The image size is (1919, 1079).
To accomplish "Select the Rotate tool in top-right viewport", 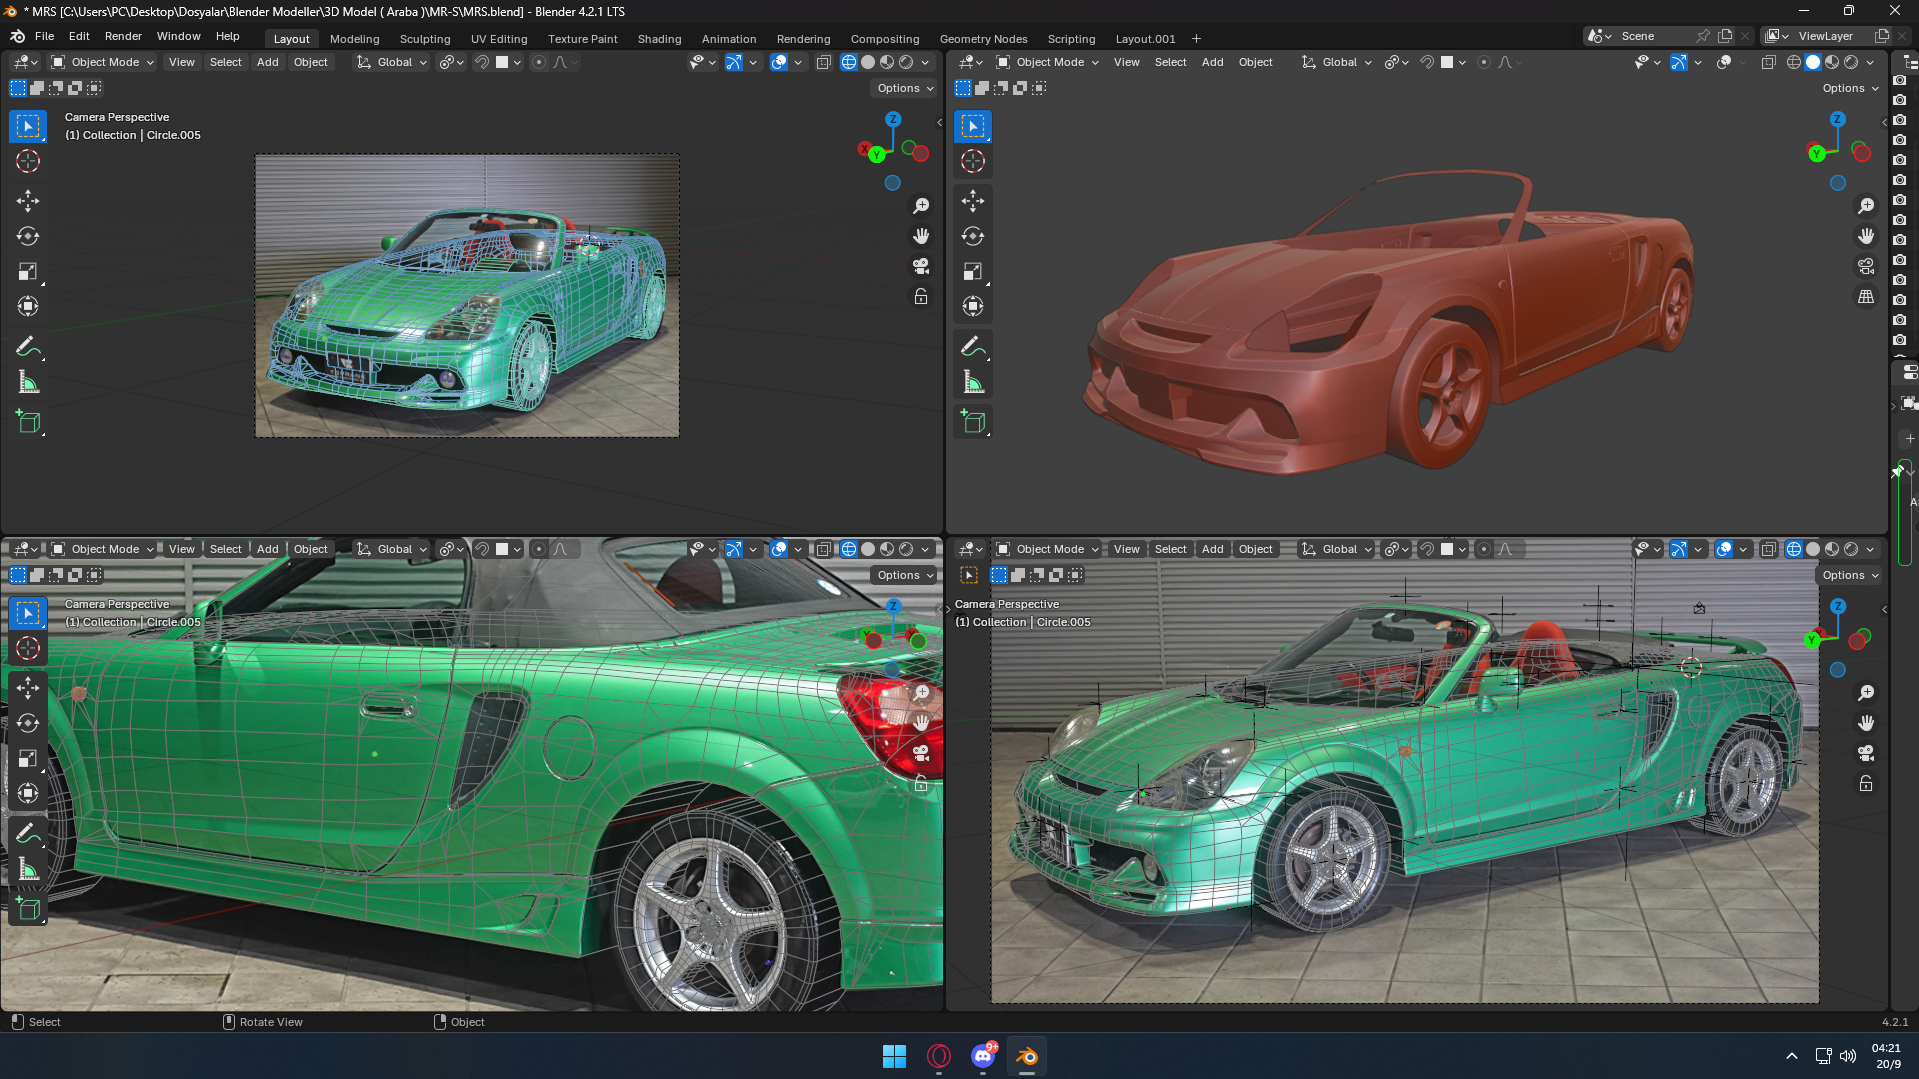I will (x=972, y=236).
